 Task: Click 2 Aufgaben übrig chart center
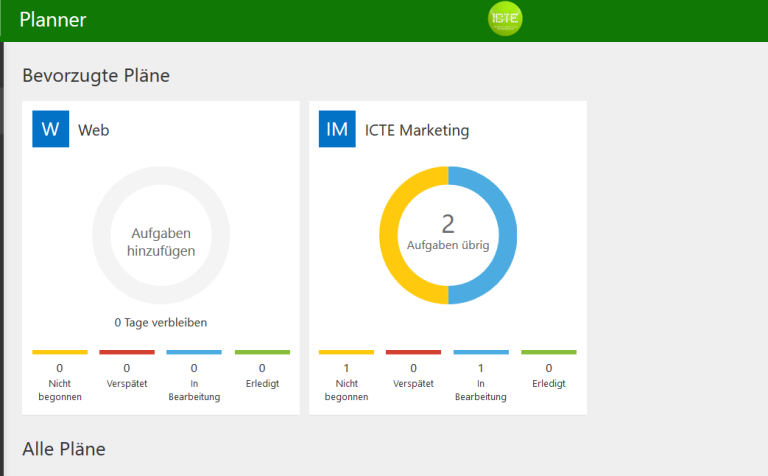(448, 232)
